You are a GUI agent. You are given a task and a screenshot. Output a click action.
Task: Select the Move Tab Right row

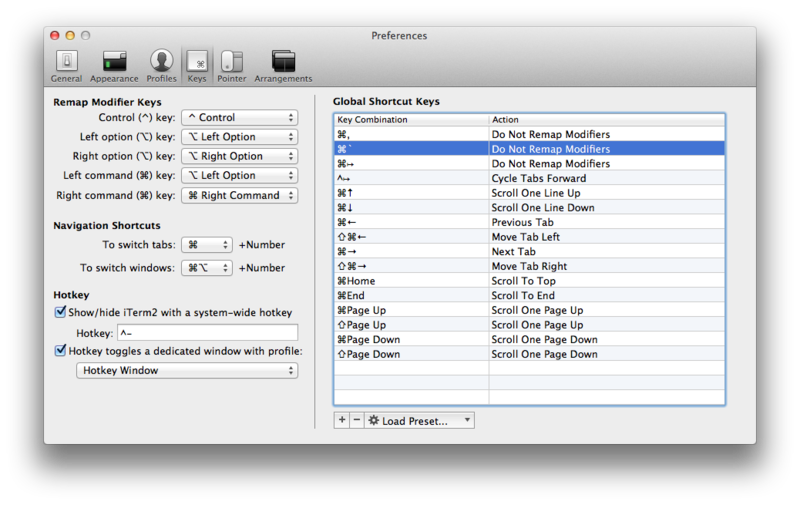click(530, 266)
